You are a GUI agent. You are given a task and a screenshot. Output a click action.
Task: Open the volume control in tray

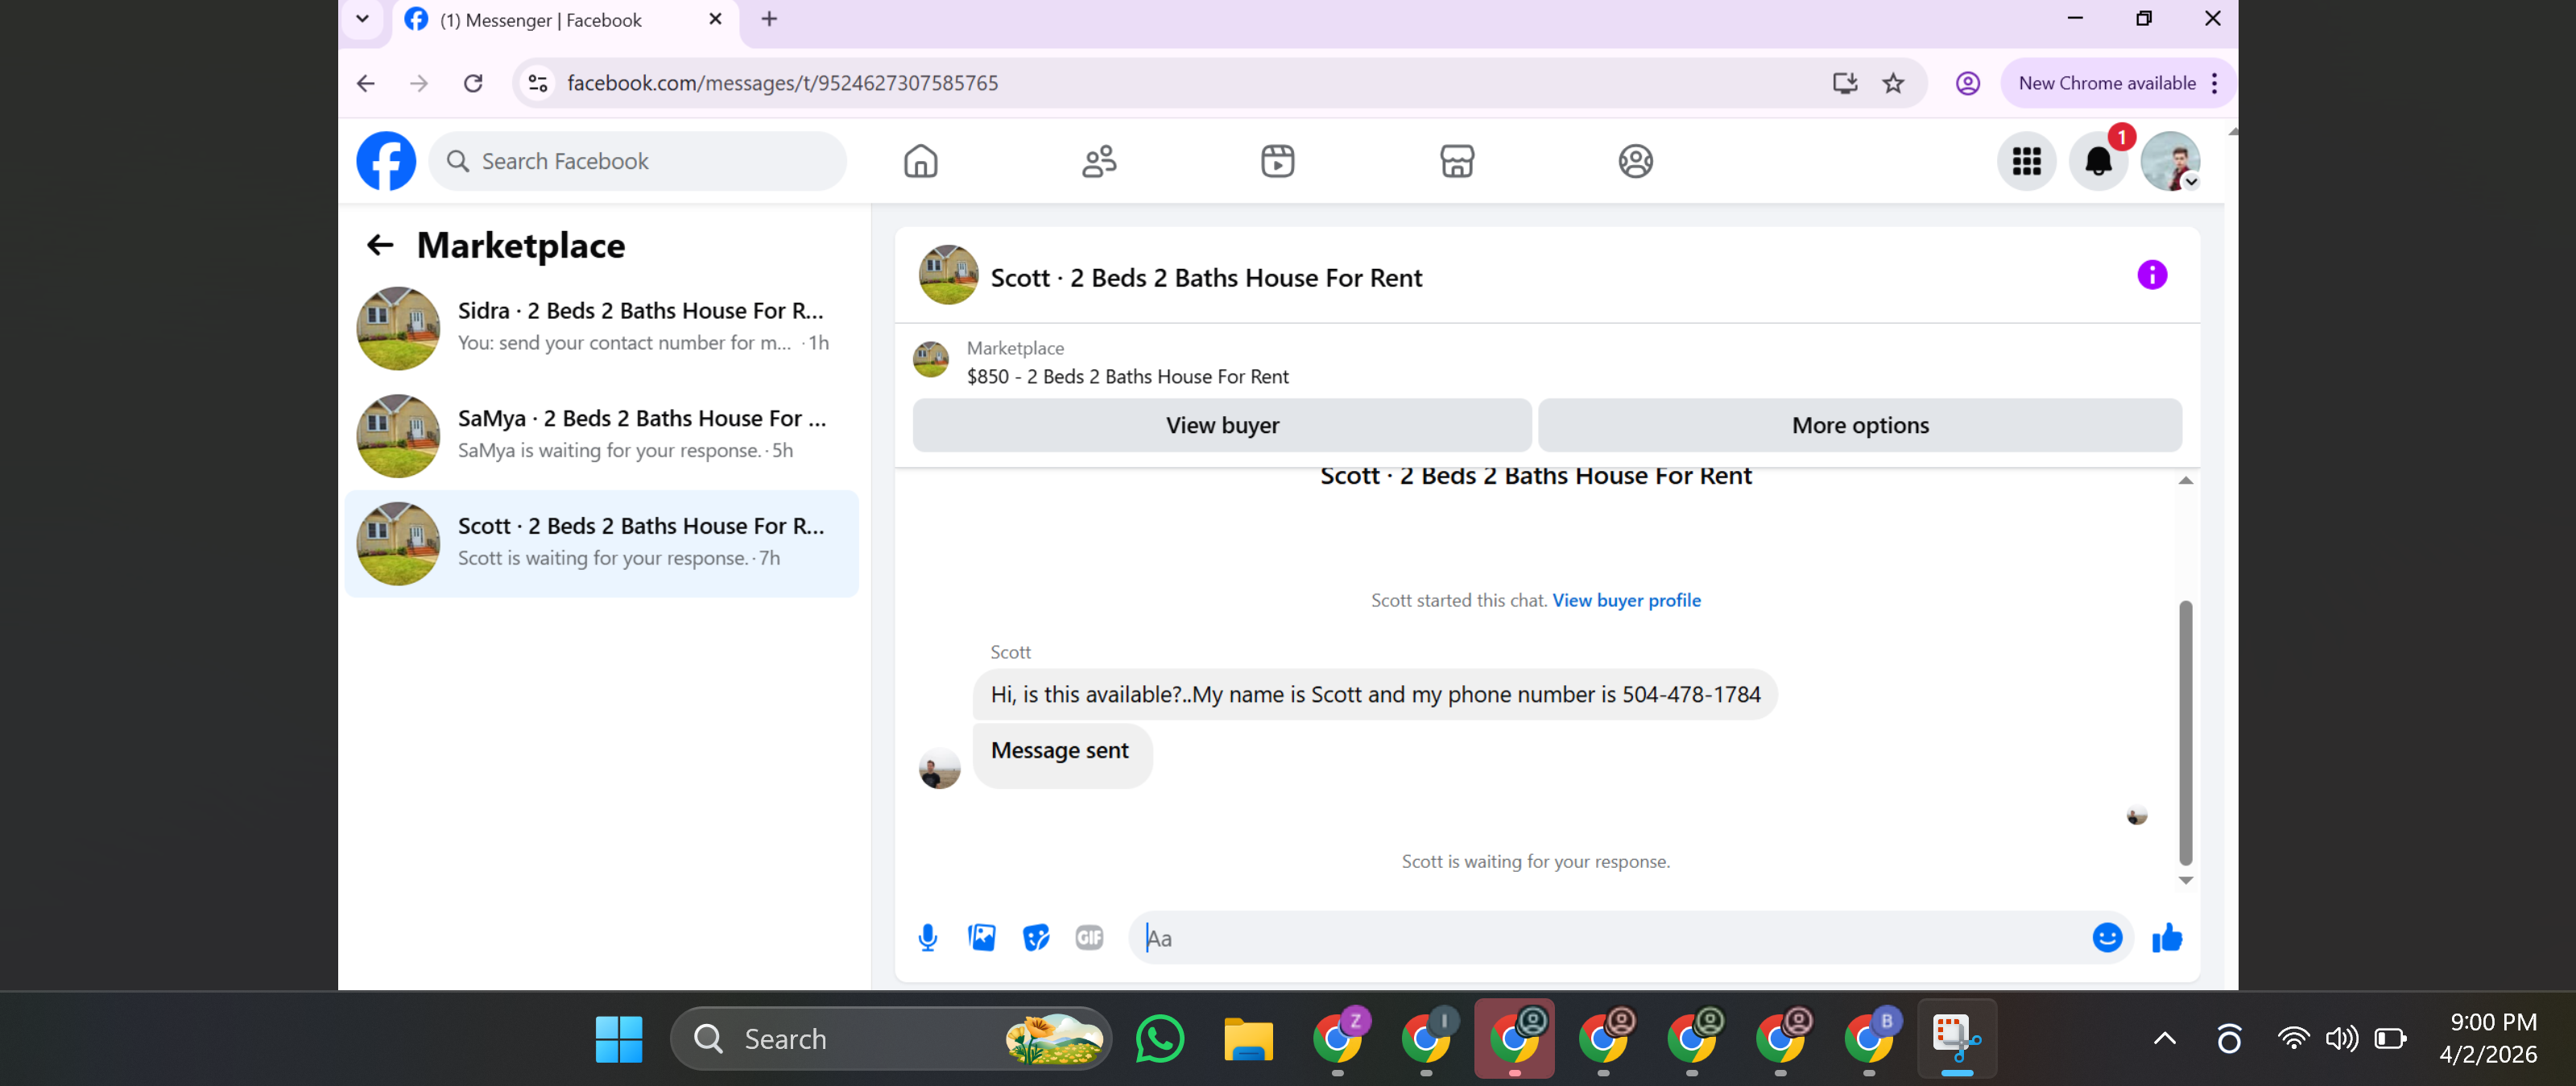(x=2340, y=1039)
